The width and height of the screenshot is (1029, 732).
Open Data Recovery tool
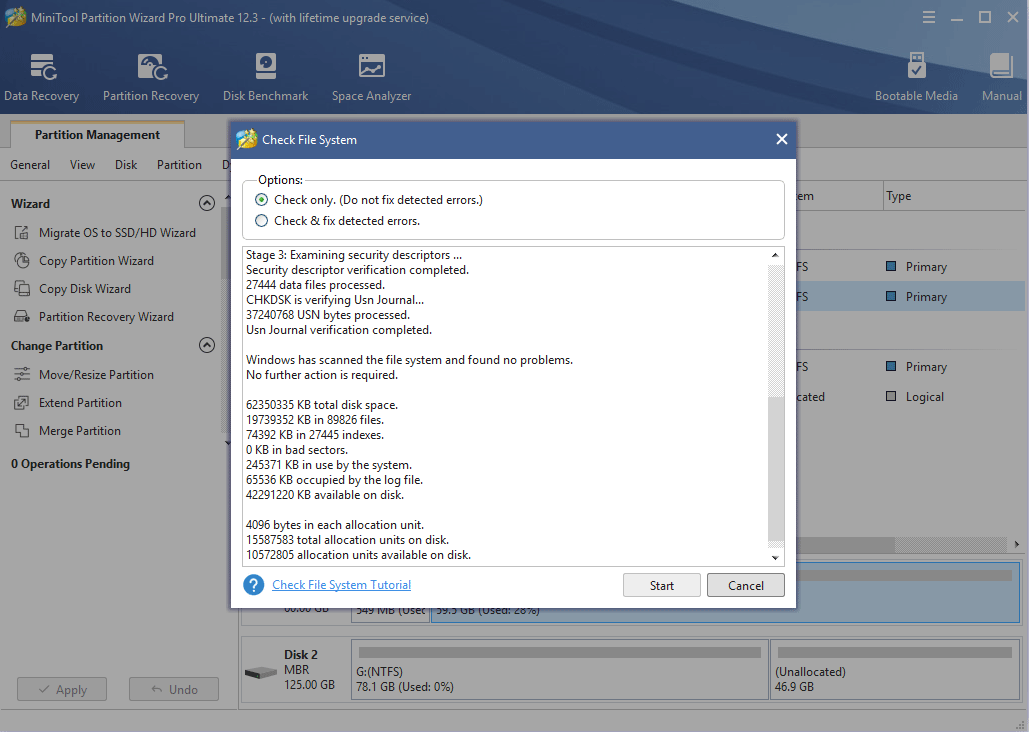click(x=41, y=77)
